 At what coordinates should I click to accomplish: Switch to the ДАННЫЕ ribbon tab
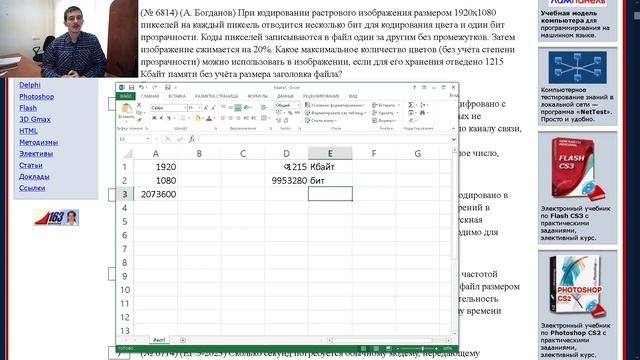point(285,96)
